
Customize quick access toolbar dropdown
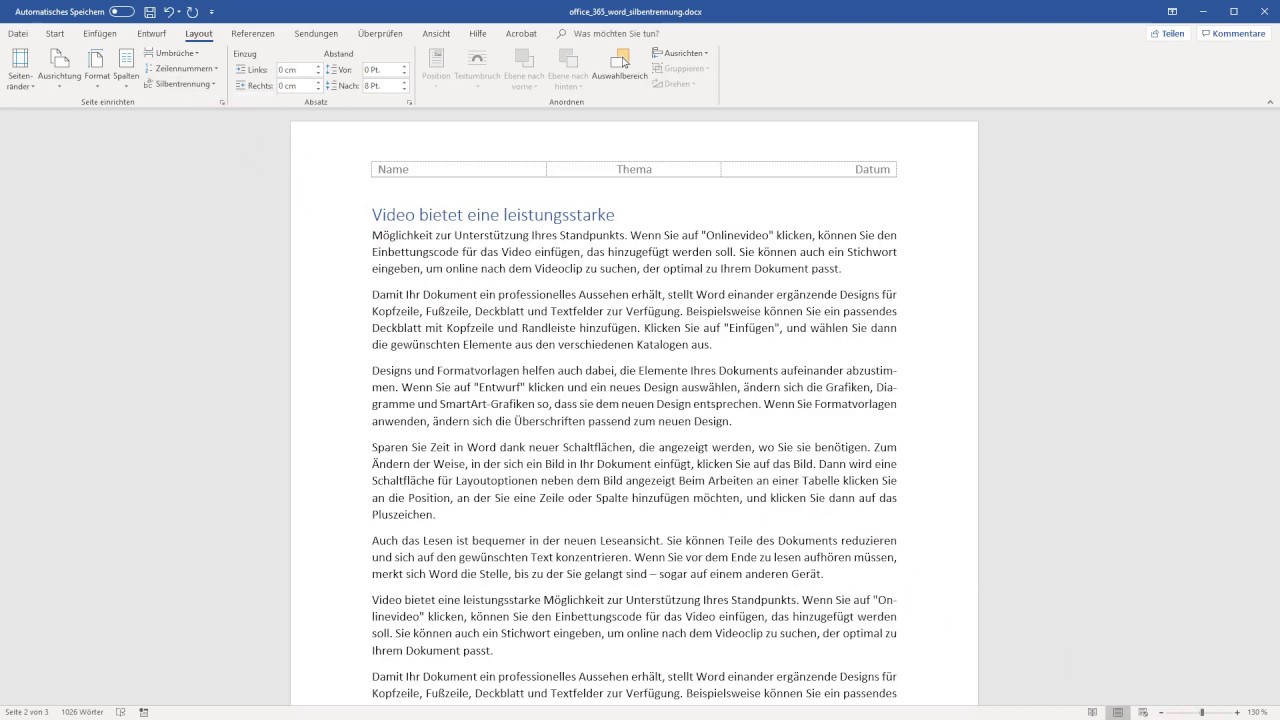click(212, 12)
